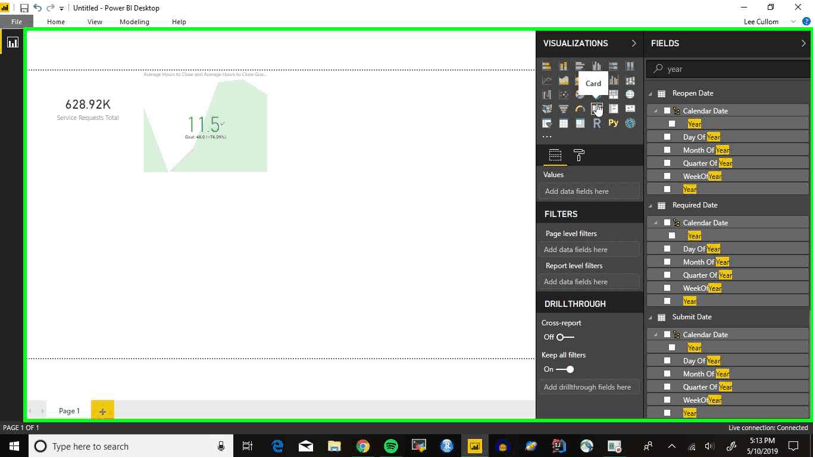Switch to the Format paint roller tab
This screenshot has width=815, height=458.
pos(579,155)
